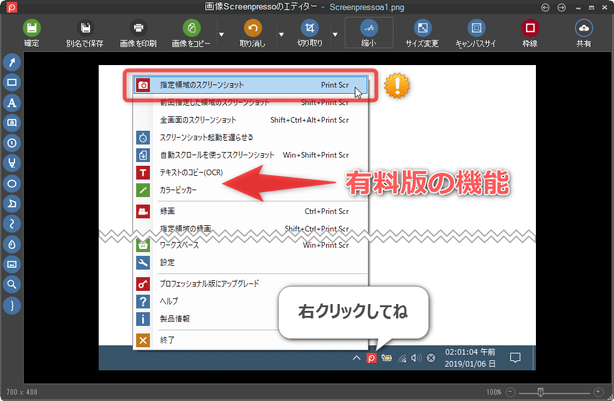Select the blur droplet tool
614x401 pixels.
[12, 244]
